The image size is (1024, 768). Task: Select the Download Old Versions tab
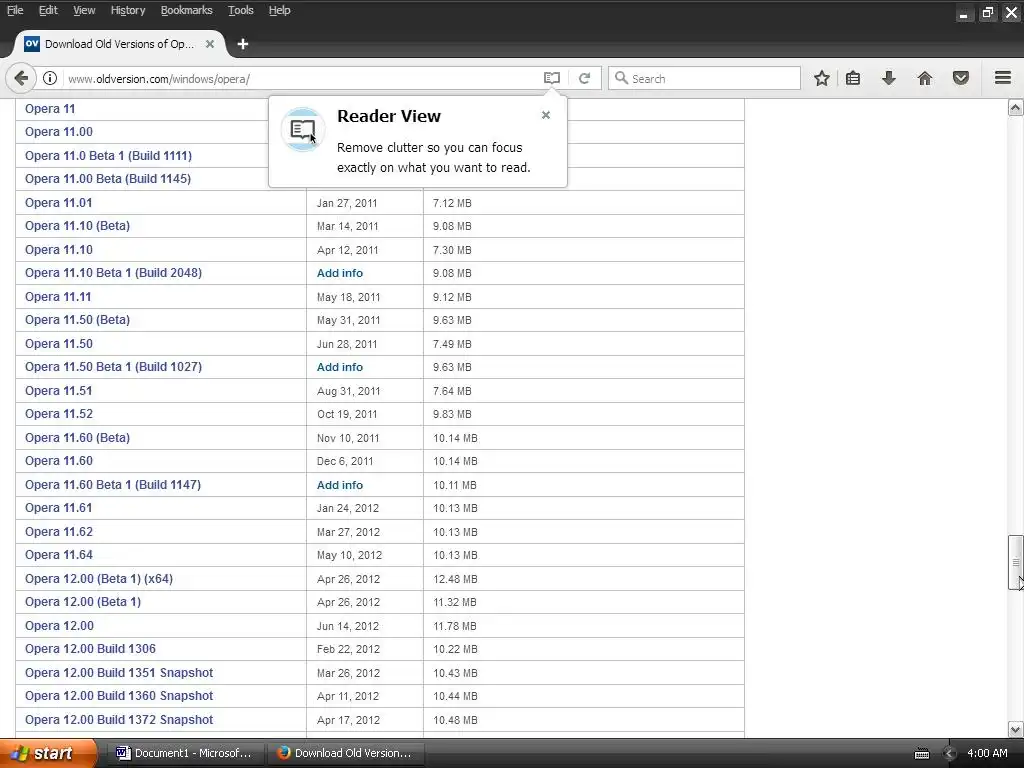coord(120,44)
